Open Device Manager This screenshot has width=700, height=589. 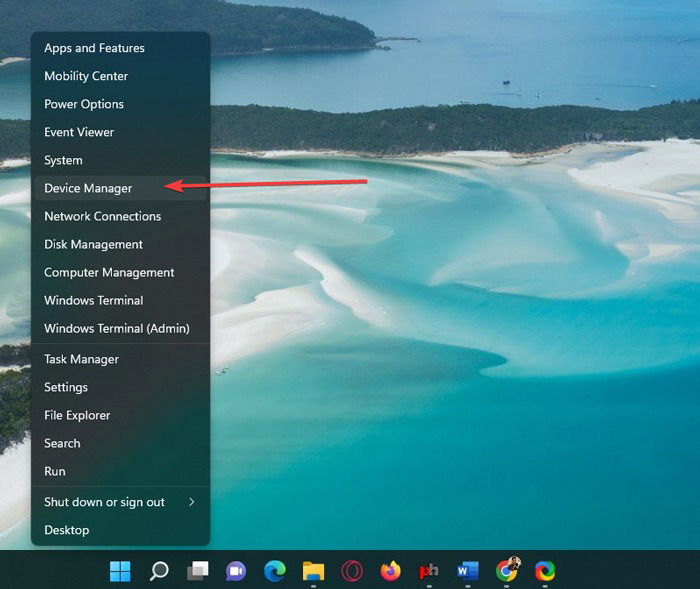(121, 188)
